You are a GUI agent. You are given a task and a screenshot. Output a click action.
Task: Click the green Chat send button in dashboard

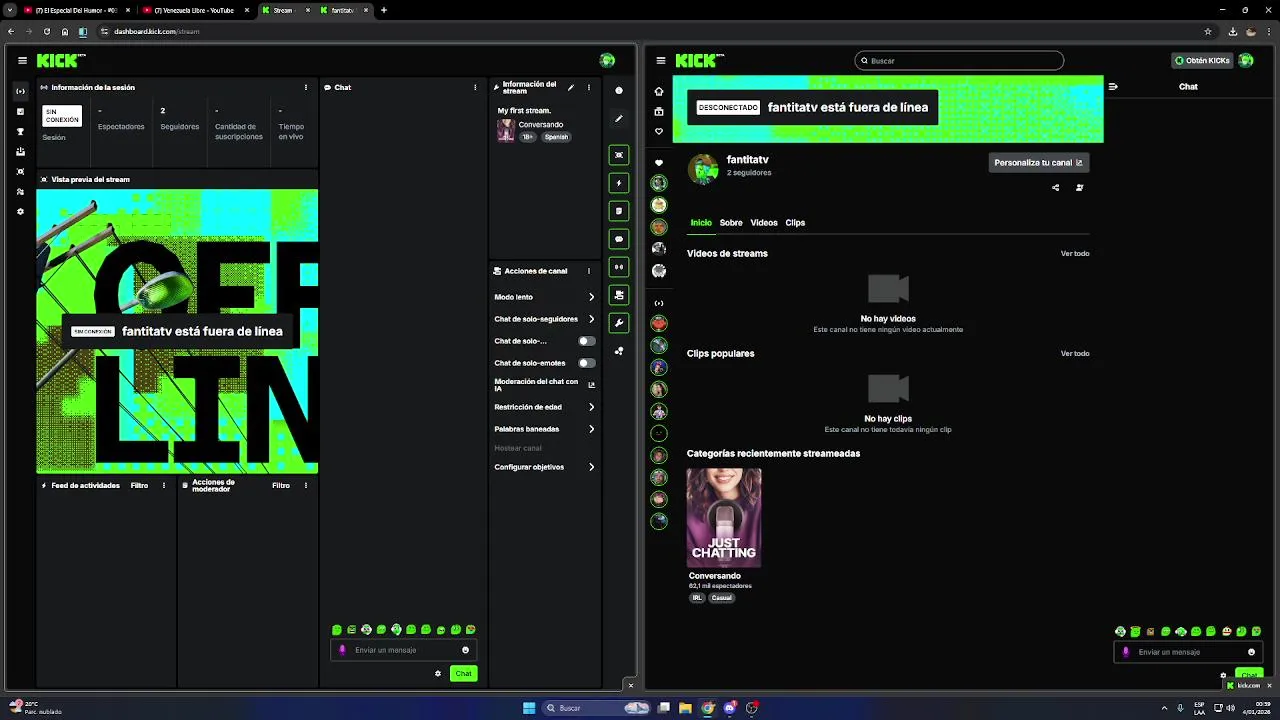(463, 673)
